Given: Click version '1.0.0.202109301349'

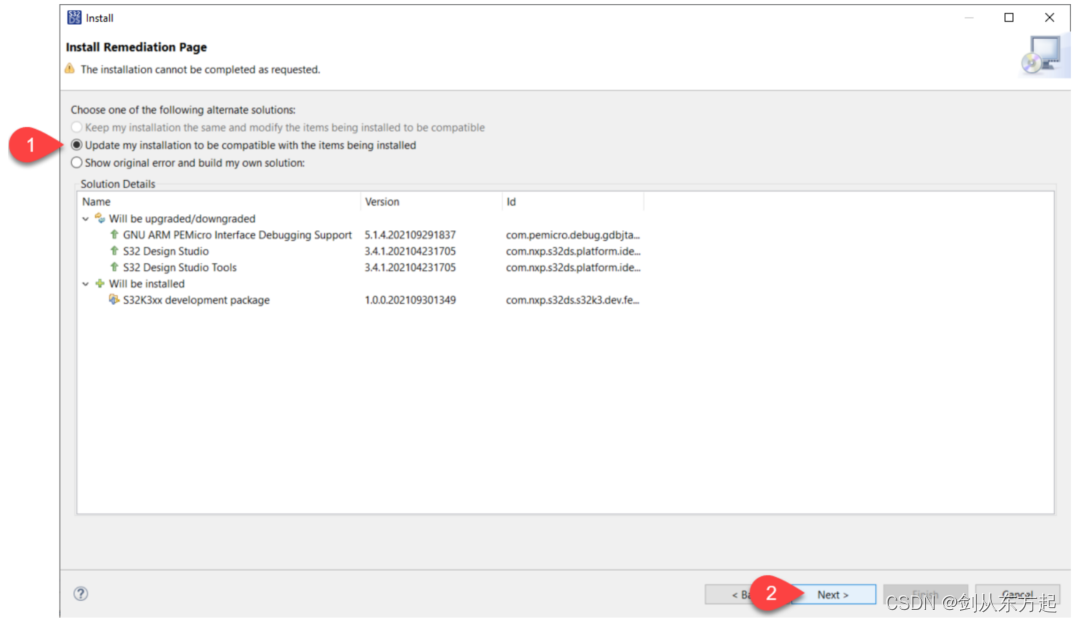Looking at the screenshot, I should coord(410,299).
